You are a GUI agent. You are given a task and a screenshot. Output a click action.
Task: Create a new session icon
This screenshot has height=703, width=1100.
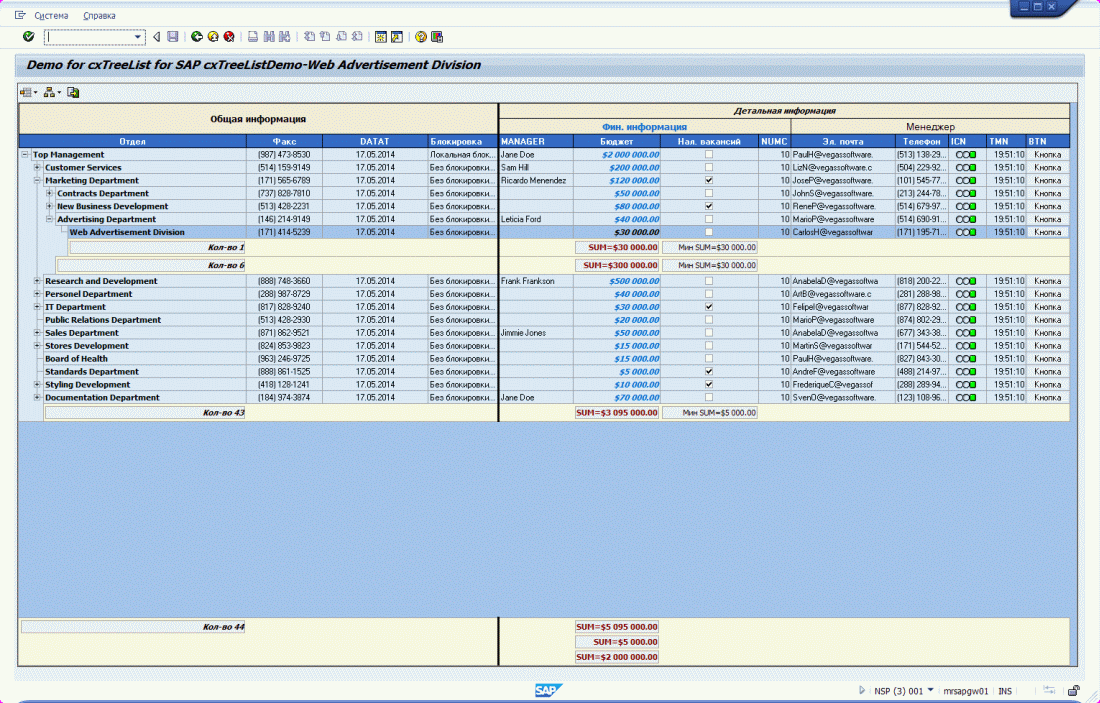coord(381,36)
